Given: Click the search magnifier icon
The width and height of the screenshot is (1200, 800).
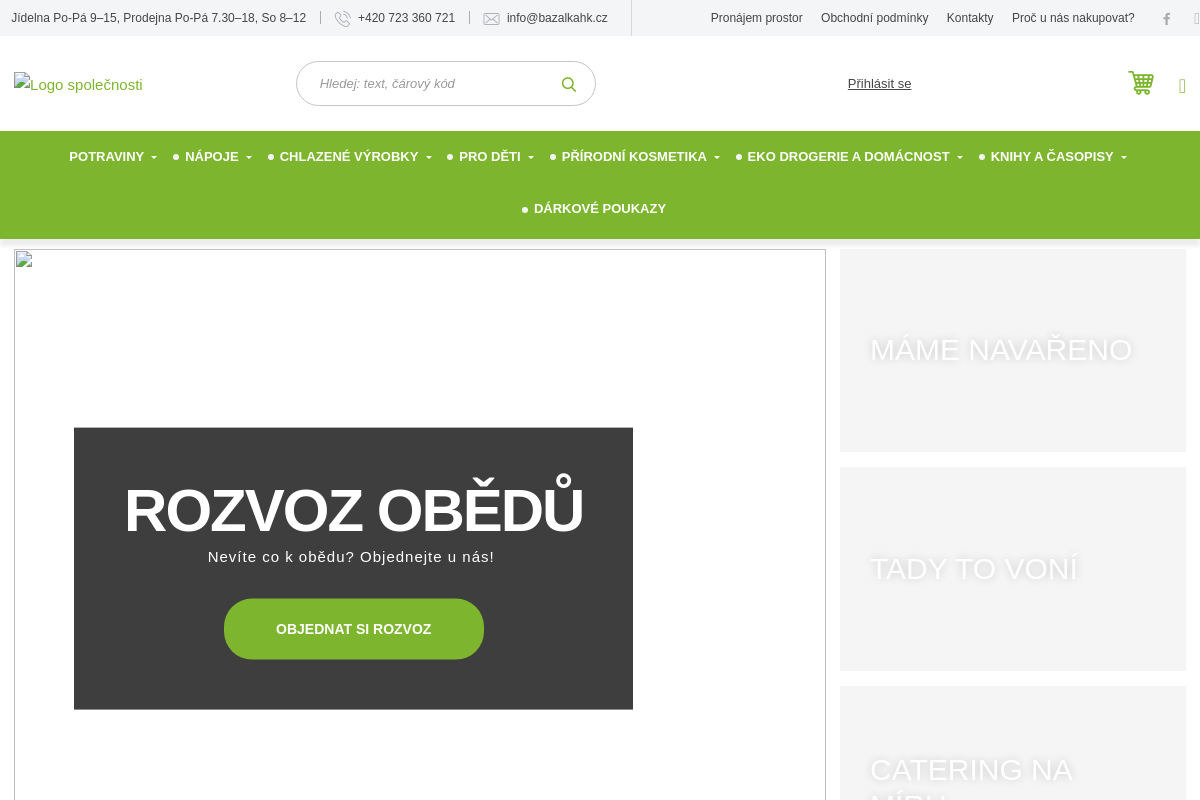Looking at the screenshot, I should point(569,84).
